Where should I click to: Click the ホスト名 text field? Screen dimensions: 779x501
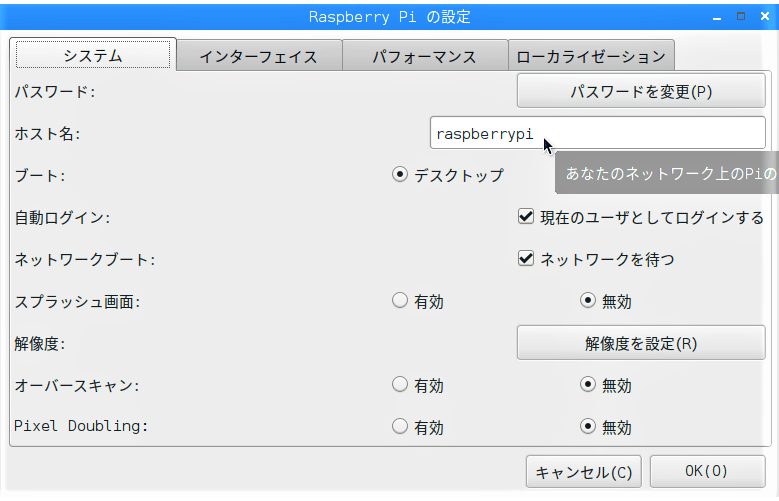point(598,133)
